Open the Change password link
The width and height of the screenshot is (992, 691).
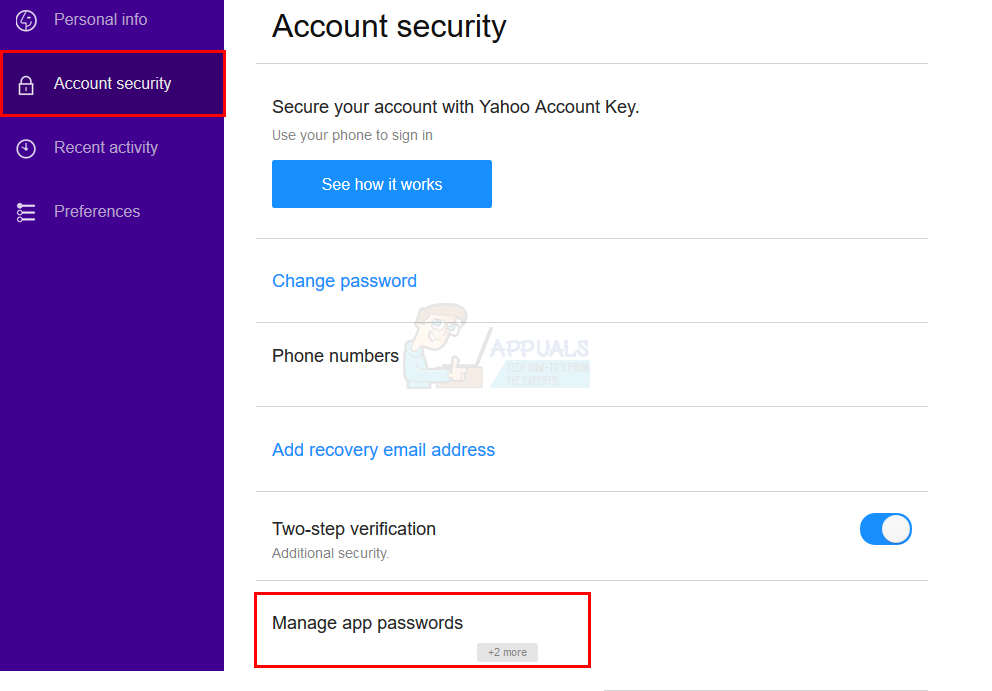tap(344, 281)
